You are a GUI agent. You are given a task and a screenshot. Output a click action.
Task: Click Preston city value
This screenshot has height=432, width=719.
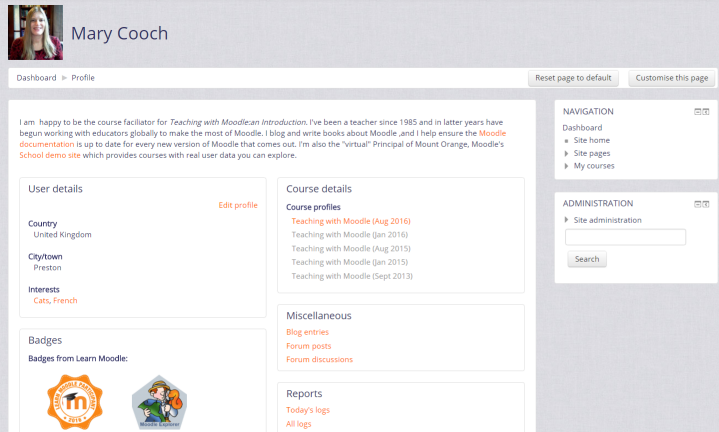coord(47,267)
